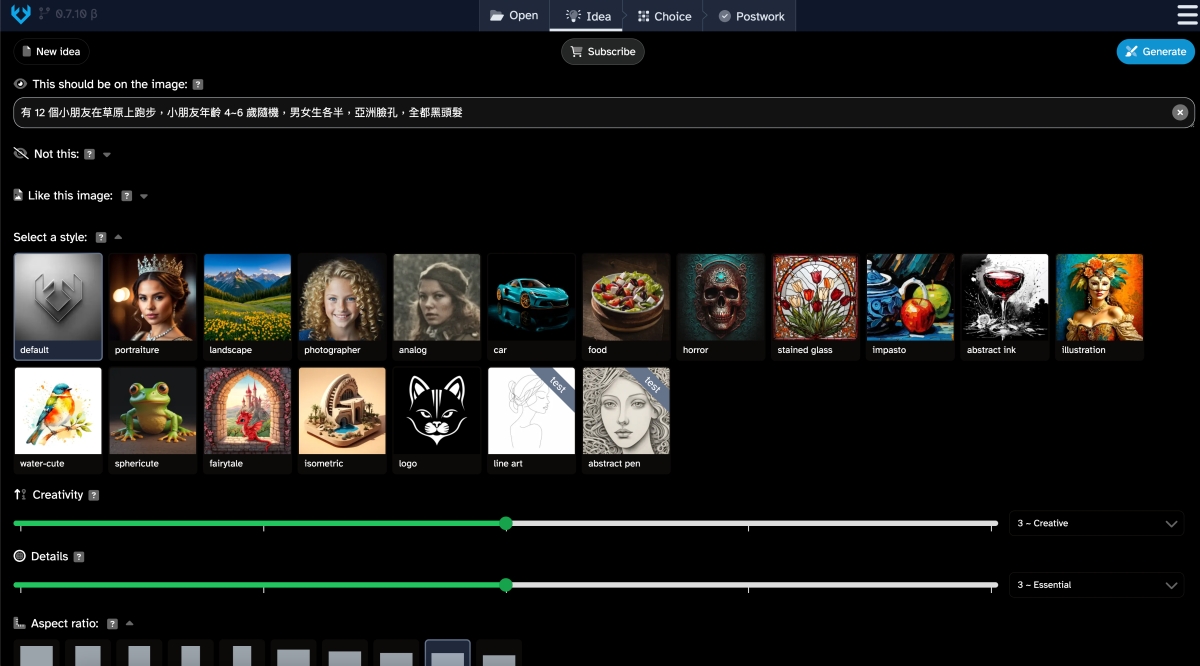Click help icon next to 'This should be on the image'
Viewport: 1200px width, 666px height.
(198, 85)
